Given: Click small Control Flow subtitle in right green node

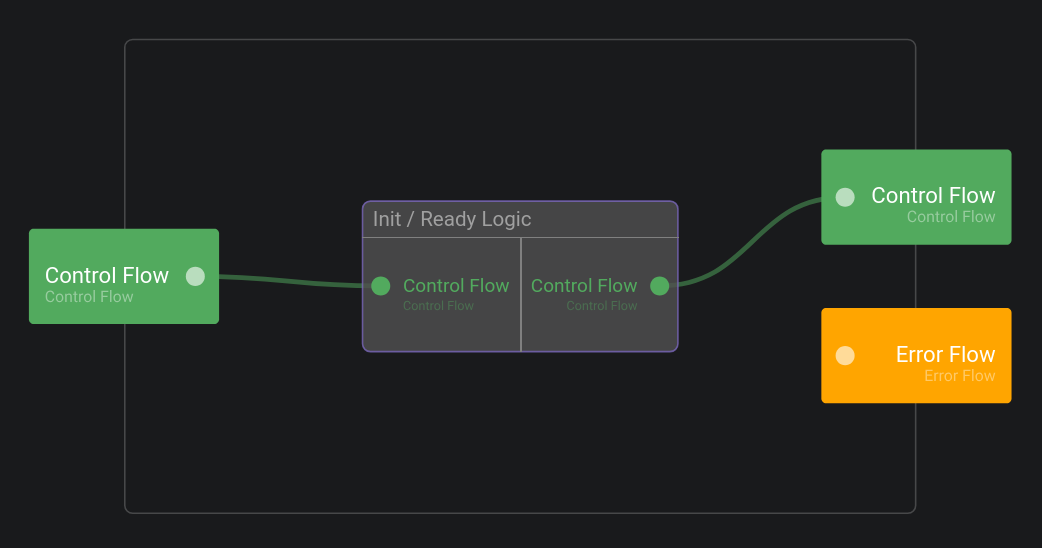Looking at the screenshot, I should [950, 217].
